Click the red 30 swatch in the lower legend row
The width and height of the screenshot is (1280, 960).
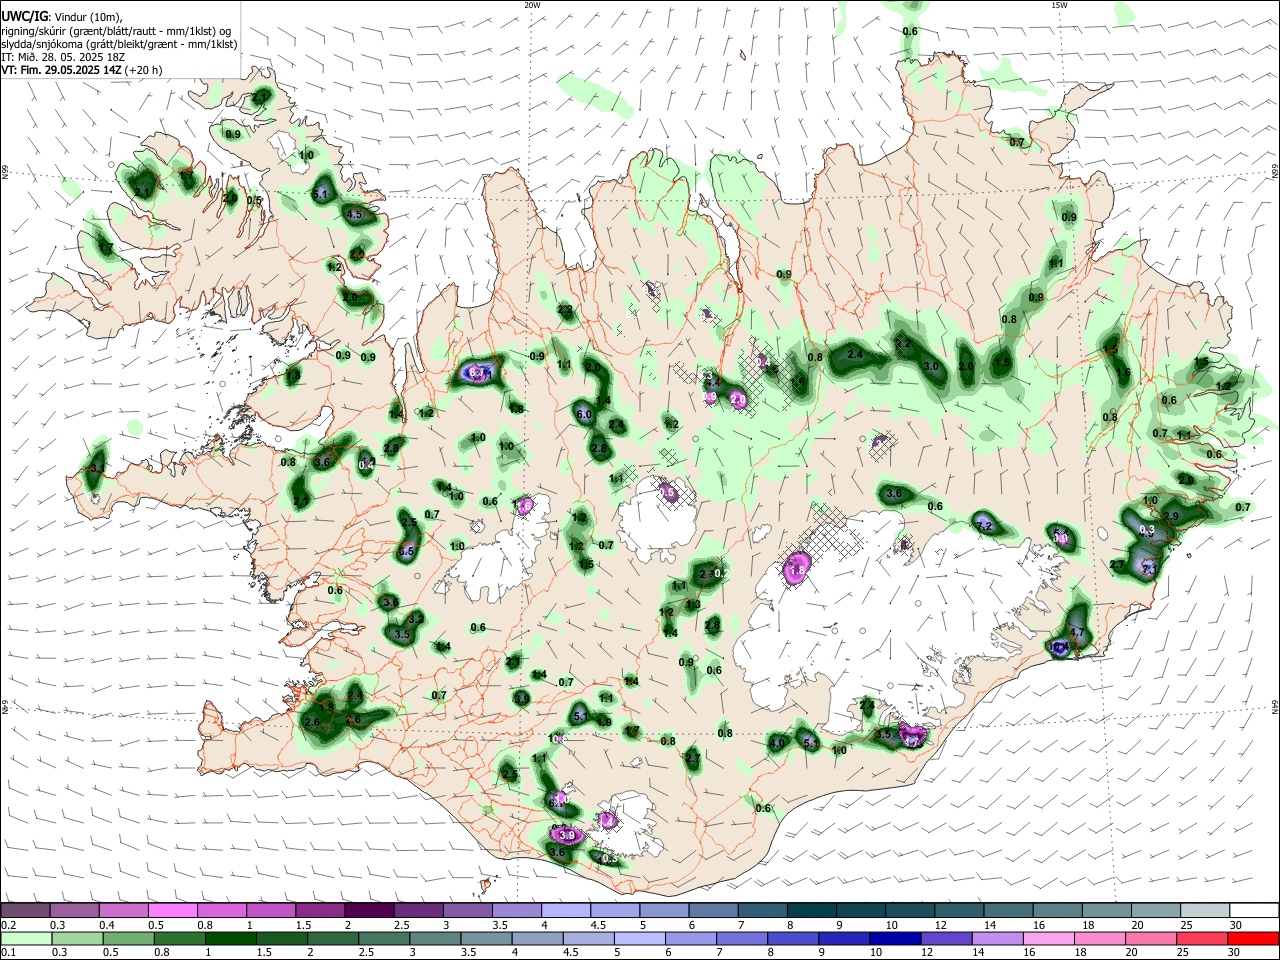[1254, 938]
